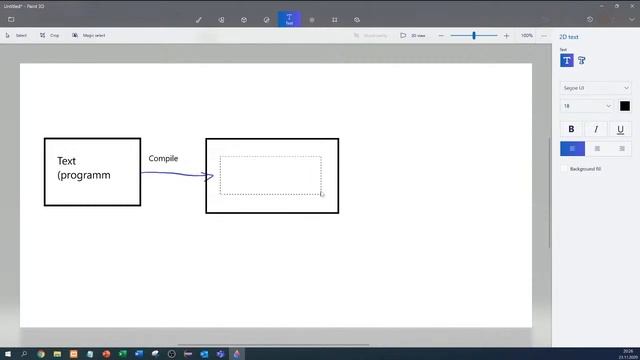
Task: Open Excel from the taskbar
Action: point(122,354)
